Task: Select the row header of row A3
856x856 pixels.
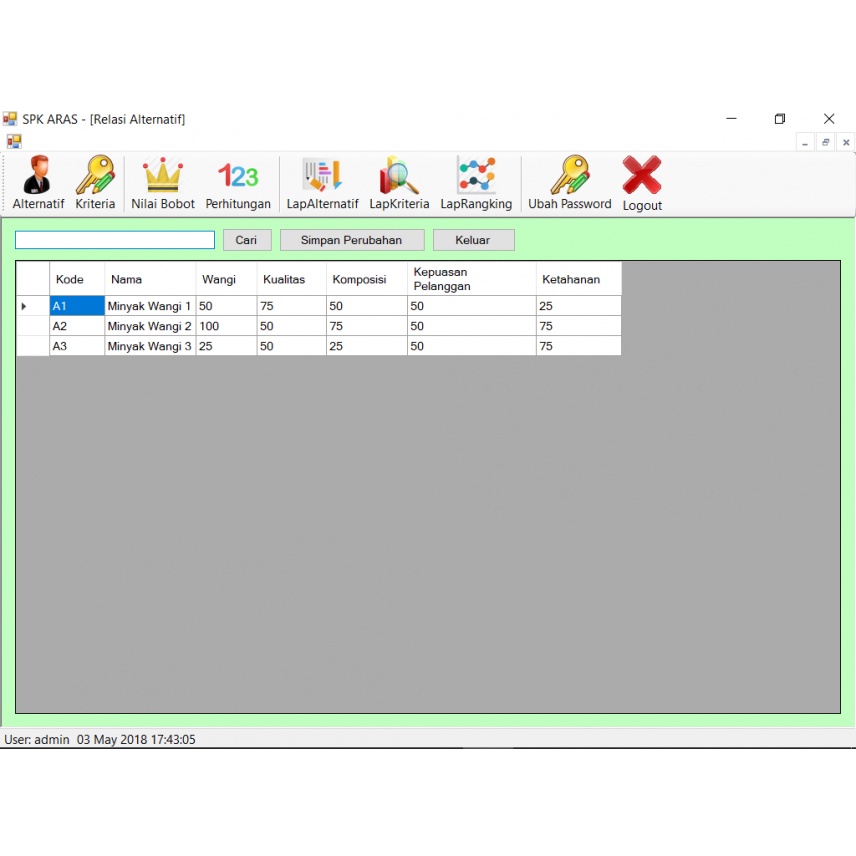Action: tap(33, 346)
